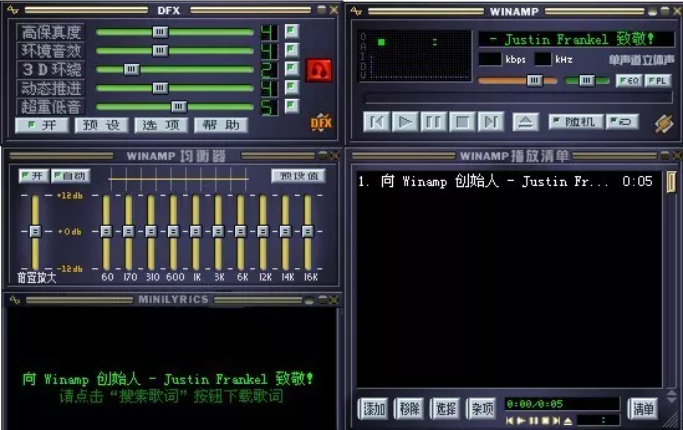
Task: Open the playlist 清单 list menu
Action: coord(642,409)
